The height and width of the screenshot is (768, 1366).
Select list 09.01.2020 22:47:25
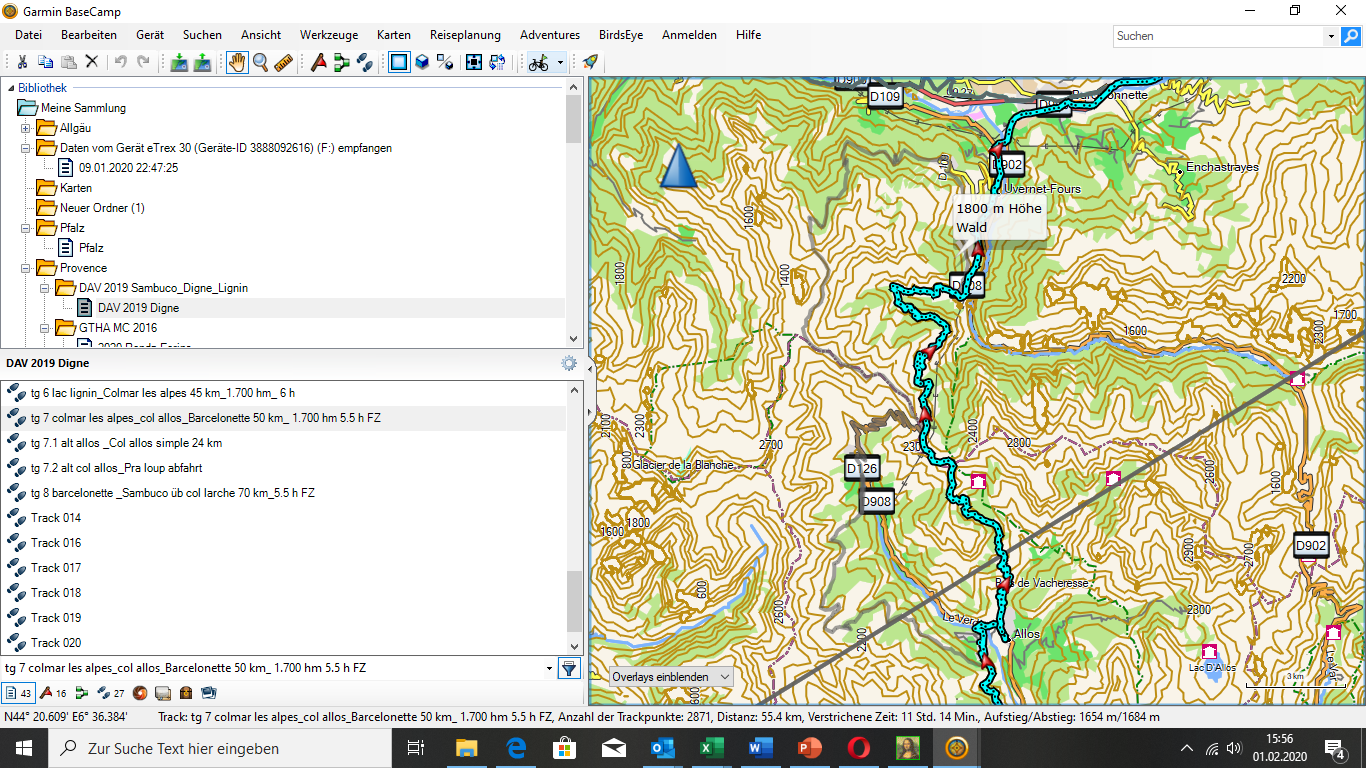click(x=128, y=168)
